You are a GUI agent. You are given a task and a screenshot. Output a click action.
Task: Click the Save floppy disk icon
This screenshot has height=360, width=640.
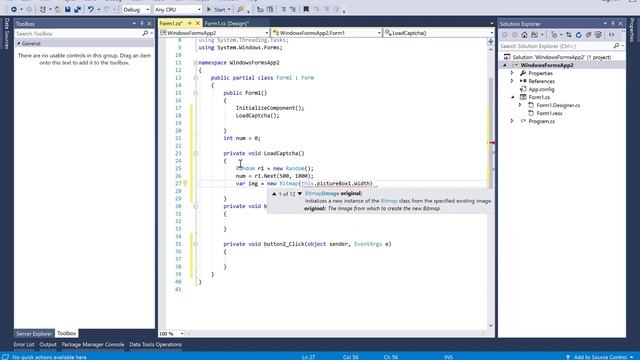tap(68, 9)
